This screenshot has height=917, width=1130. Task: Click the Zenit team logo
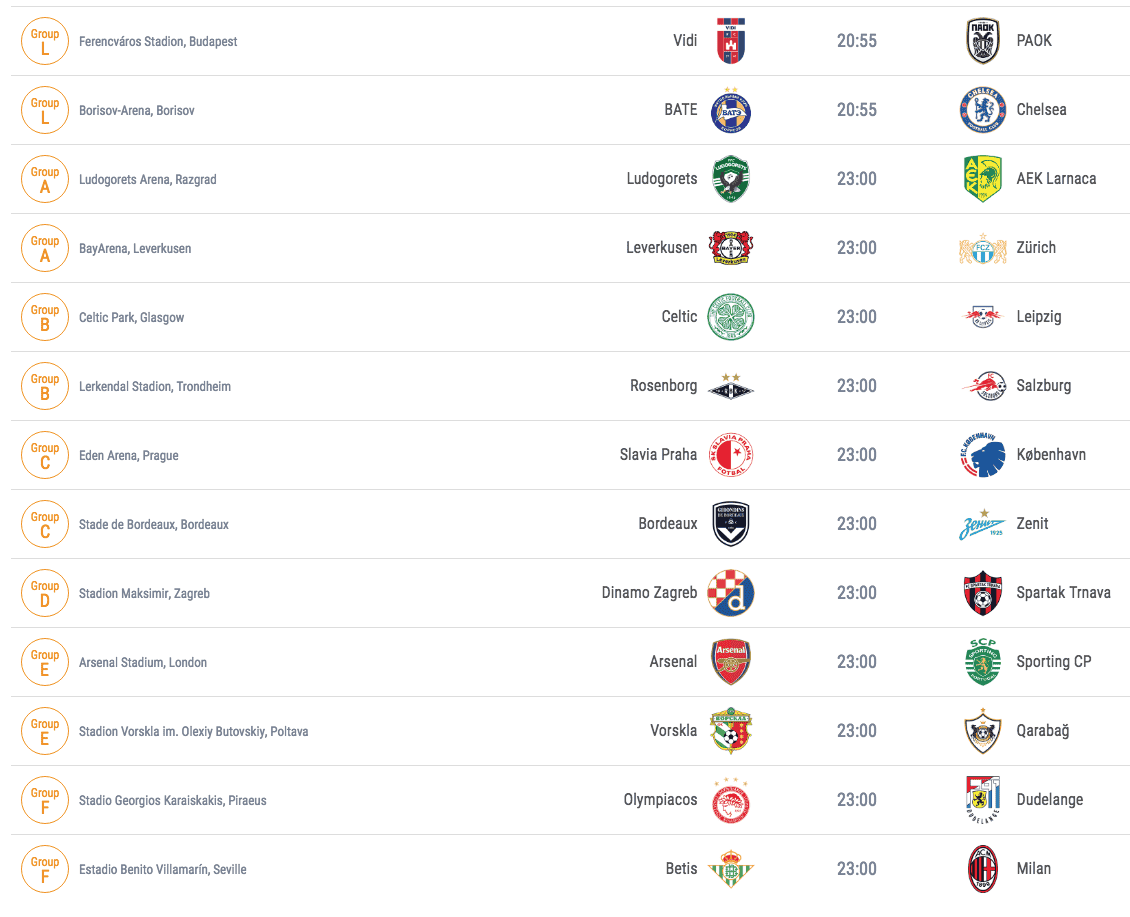[x=982, y=524]
